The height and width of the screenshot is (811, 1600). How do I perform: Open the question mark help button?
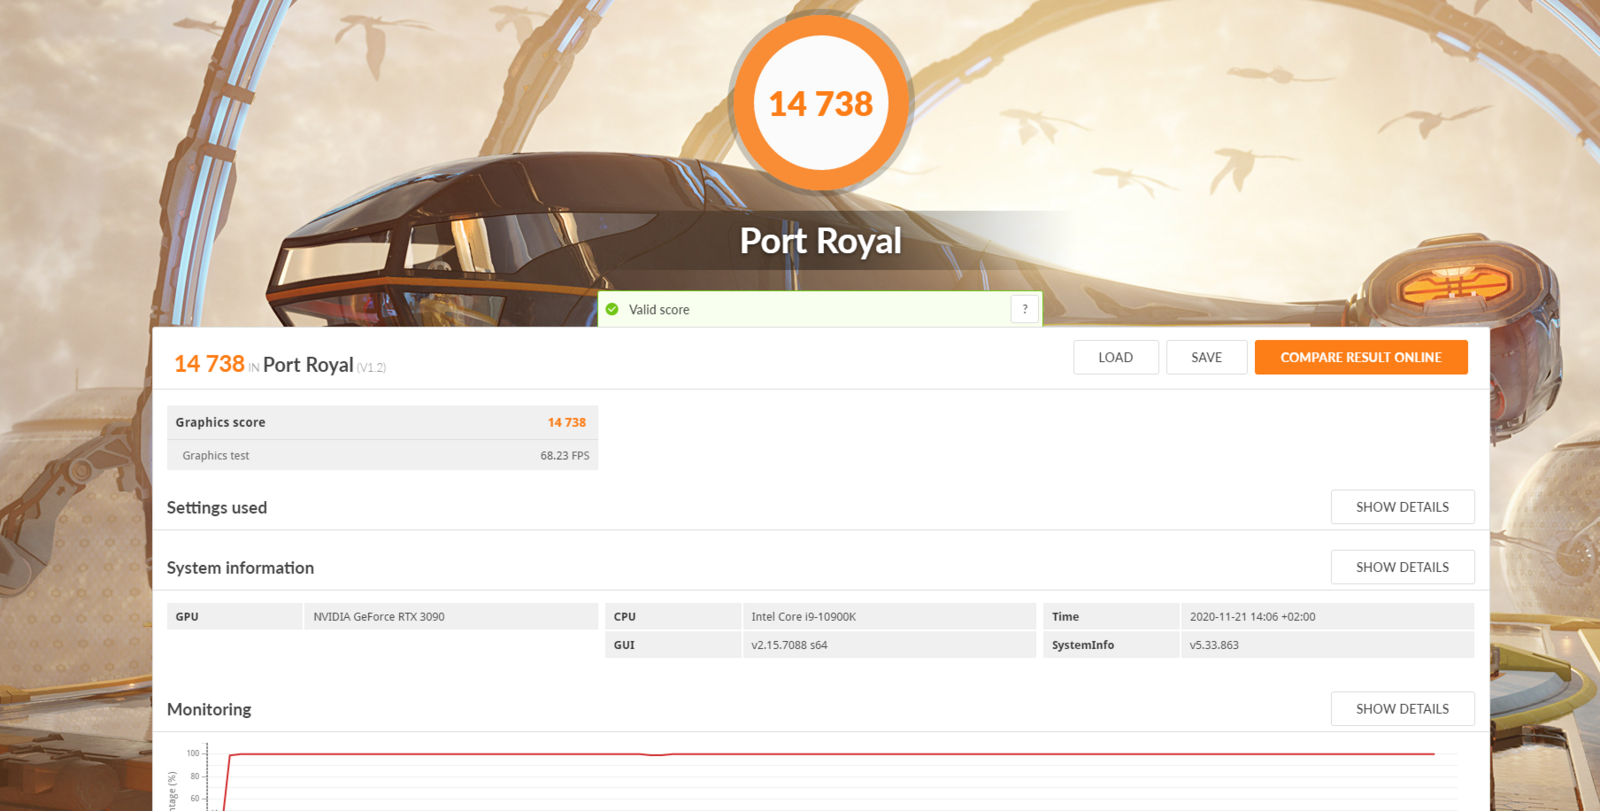tap(1025, 309)
